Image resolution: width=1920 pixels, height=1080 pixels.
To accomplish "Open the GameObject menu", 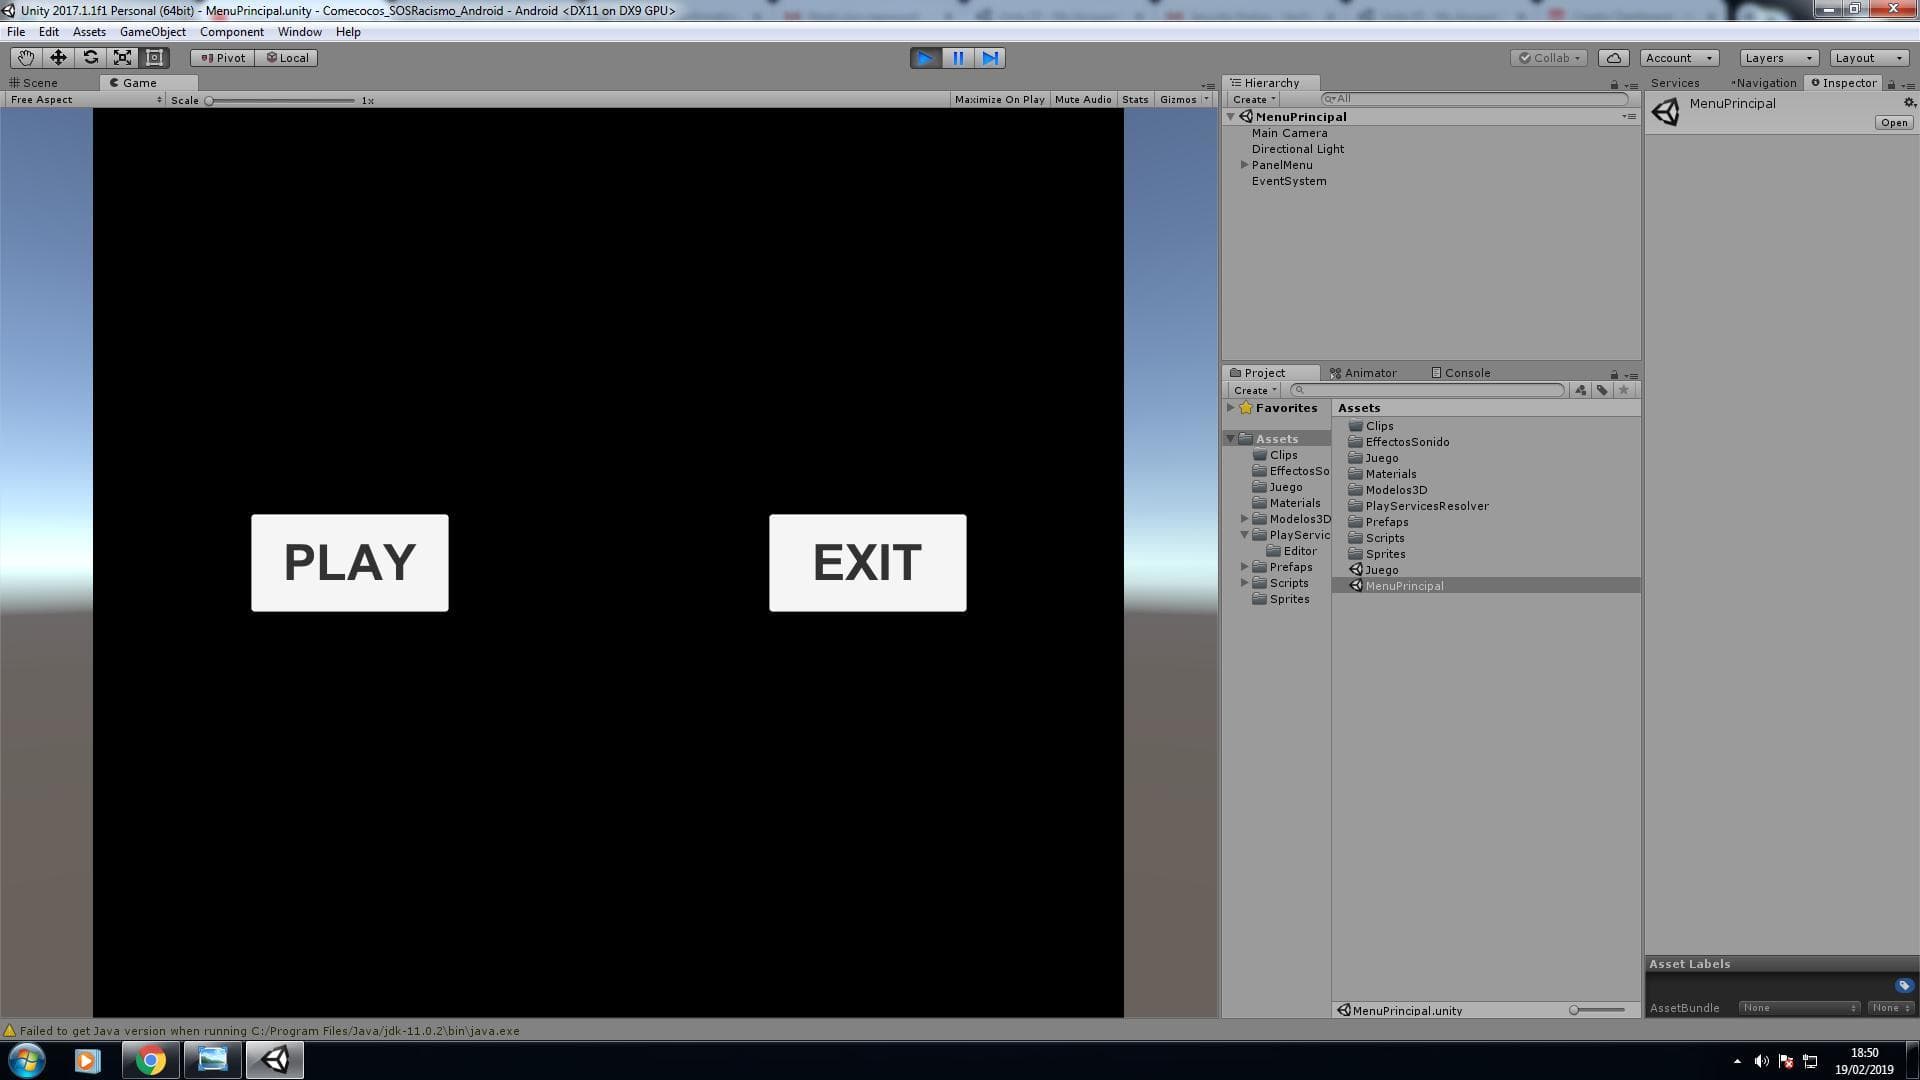I will click(x=152, y=32).
